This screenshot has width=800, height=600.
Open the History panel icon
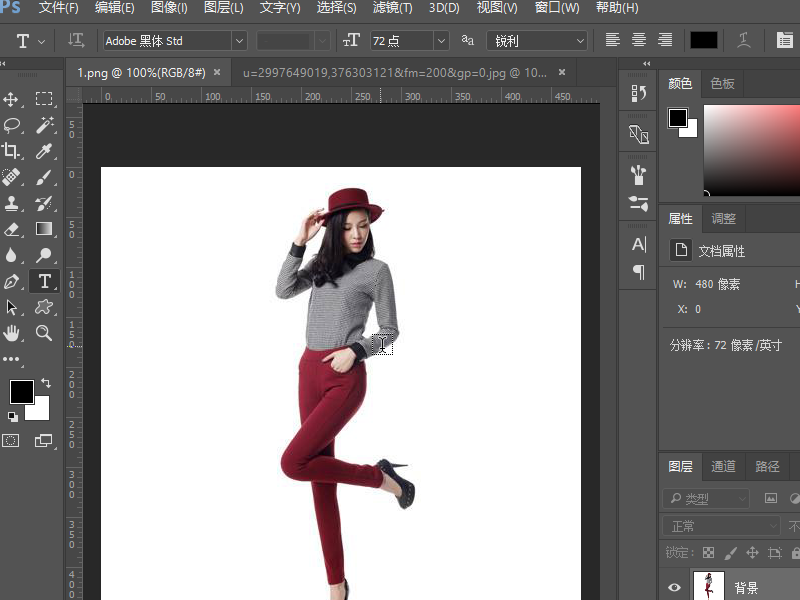638,93
